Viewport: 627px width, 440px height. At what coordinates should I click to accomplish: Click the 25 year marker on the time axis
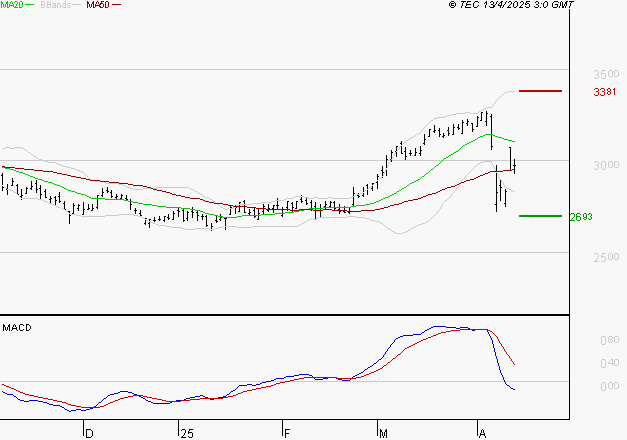(x=185, y=433)
